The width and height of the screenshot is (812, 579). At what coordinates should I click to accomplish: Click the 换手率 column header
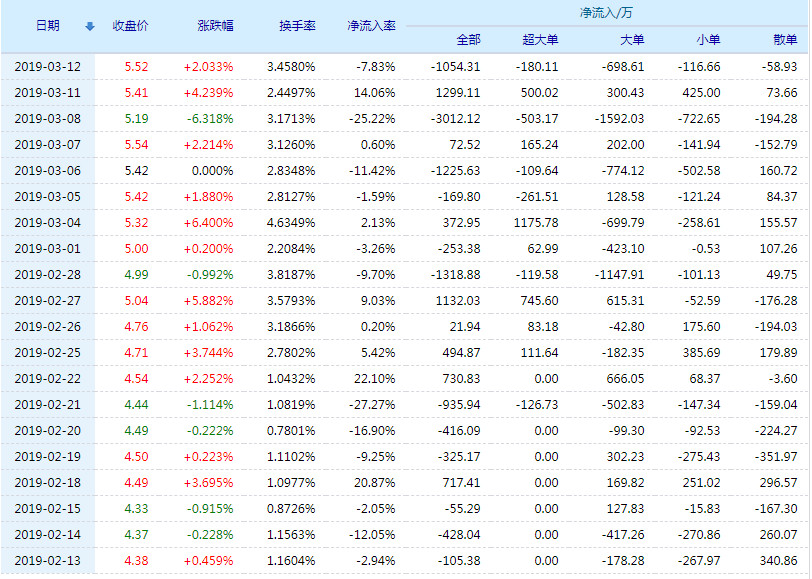[297, 26]
